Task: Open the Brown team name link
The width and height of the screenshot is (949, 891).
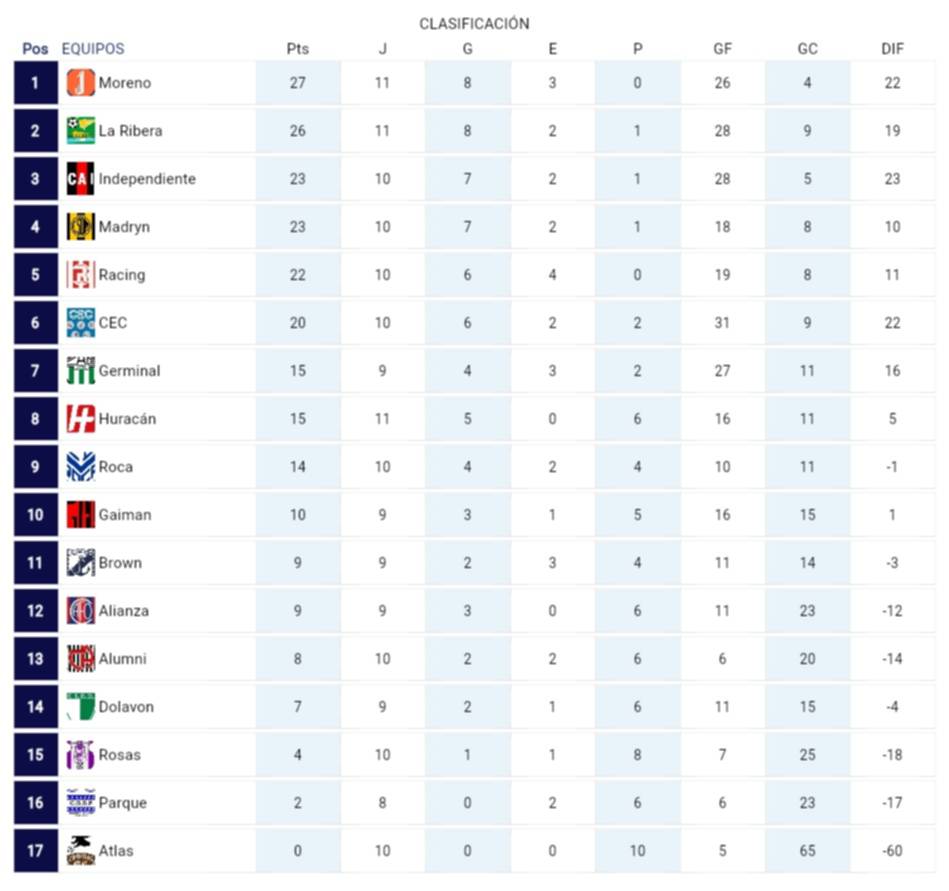Action: pos(120,563)
